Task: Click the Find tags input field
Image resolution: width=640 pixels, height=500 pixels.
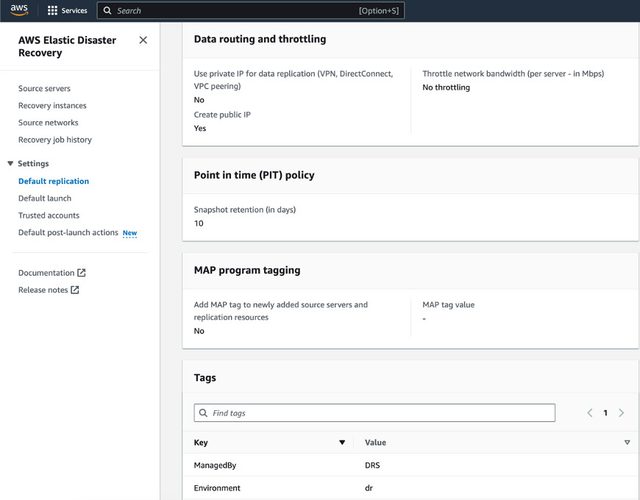Action: point(380,413)
